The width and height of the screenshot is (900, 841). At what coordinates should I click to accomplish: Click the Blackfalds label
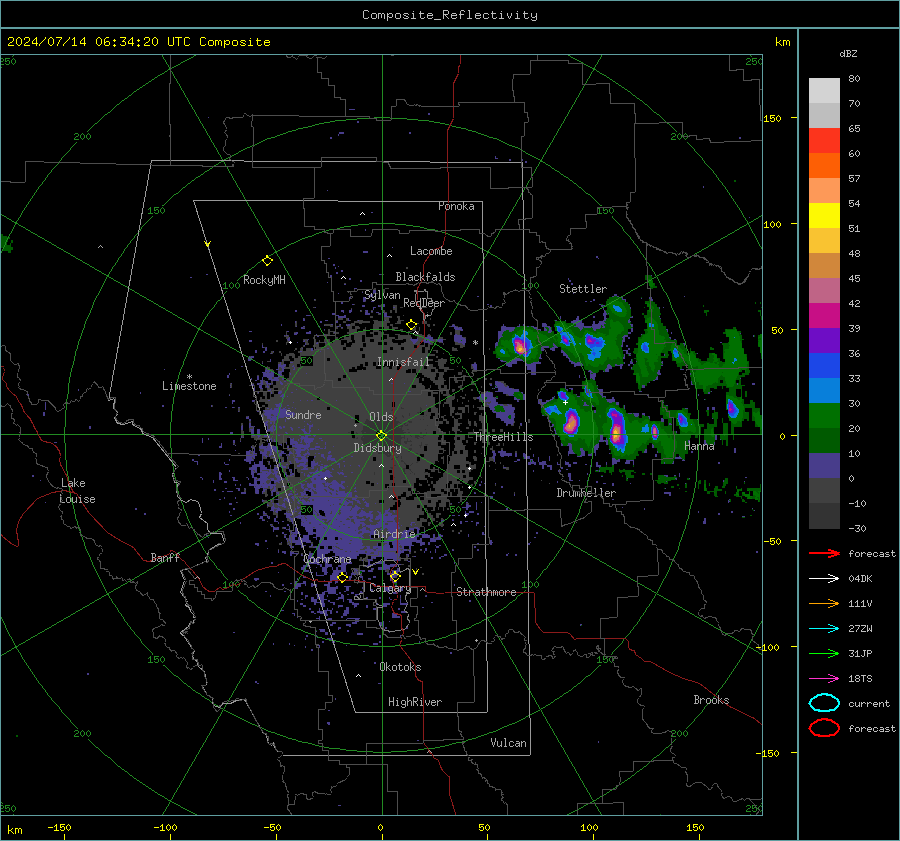pos(425,277)
